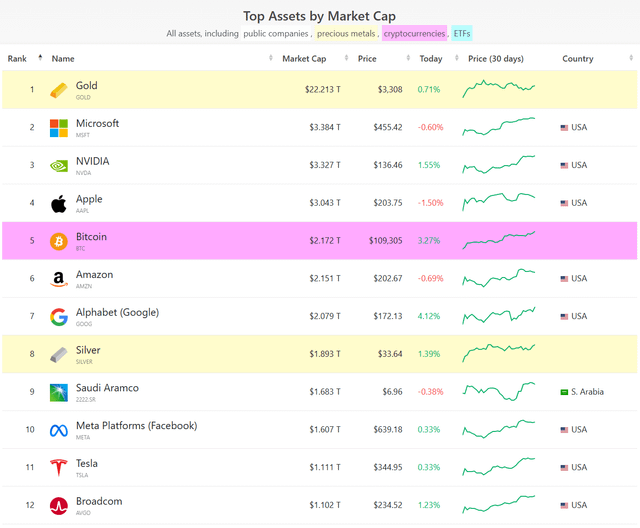Click the Broadcom logo icon
Viewport: 640px width, 528px height.
tap(59, 506)
